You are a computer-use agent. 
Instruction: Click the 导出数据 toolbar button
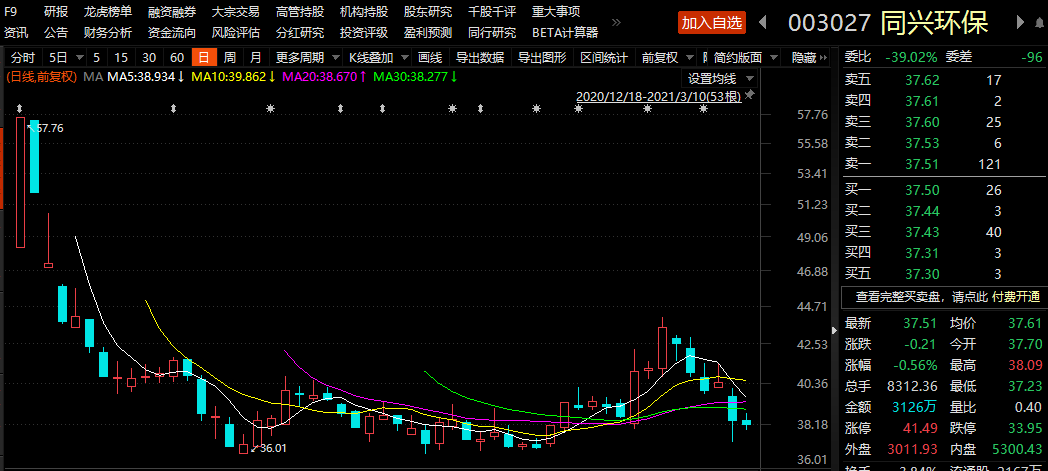point(479,57)
